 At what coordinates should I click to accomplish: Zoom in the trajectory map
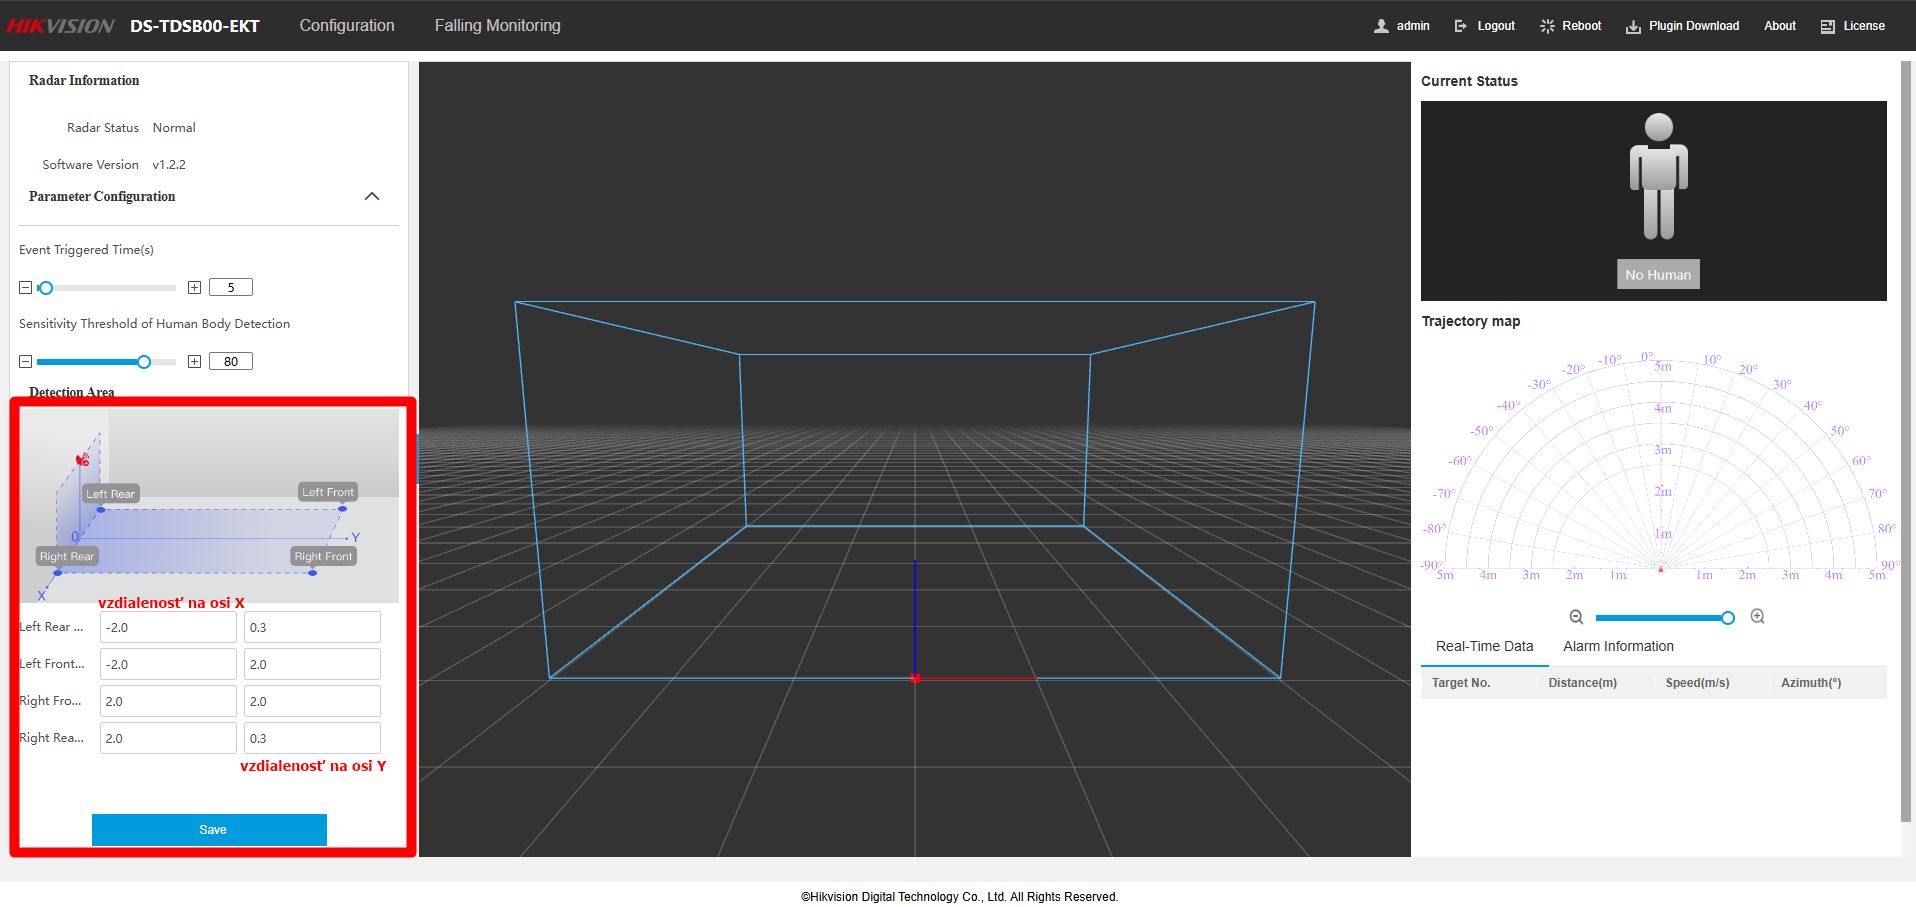pos(1757,617)
